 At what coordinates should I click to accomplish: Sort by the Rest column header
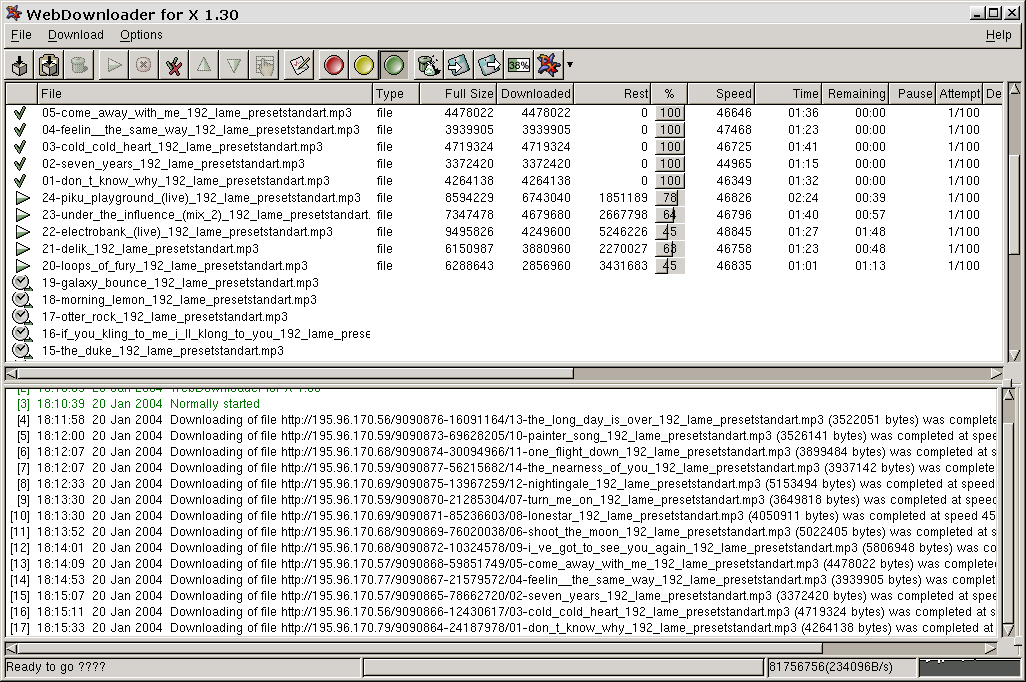pyautogui.click(x=612, y=94)
